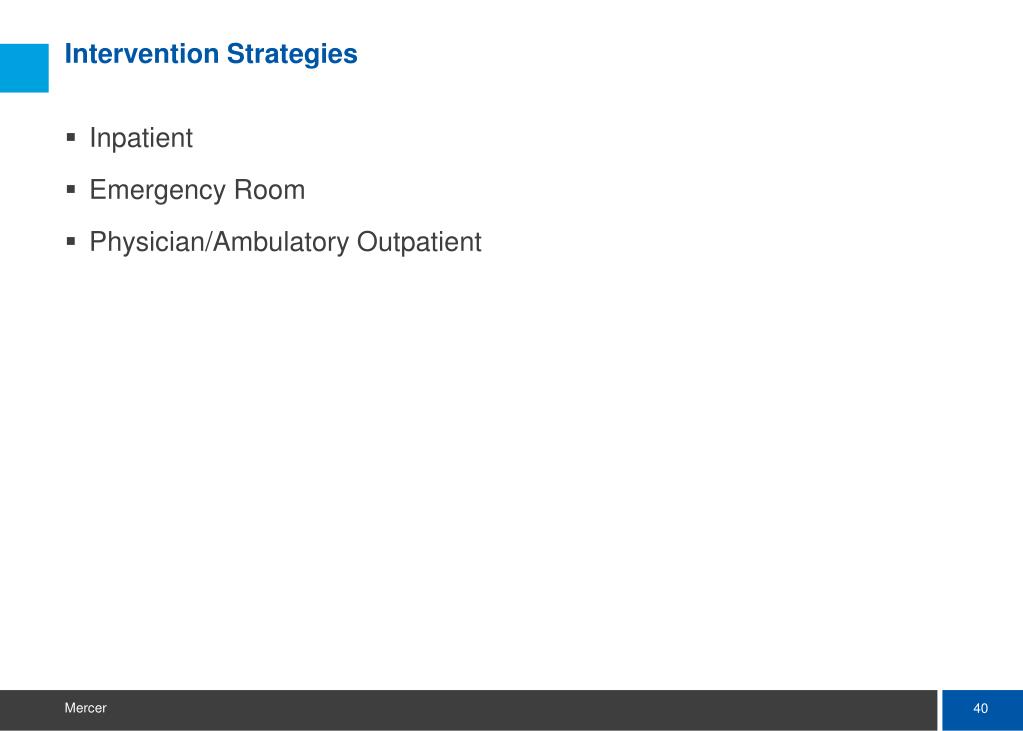Click the dark gray footer bar
1023x731 pixels.
[468, 710]
